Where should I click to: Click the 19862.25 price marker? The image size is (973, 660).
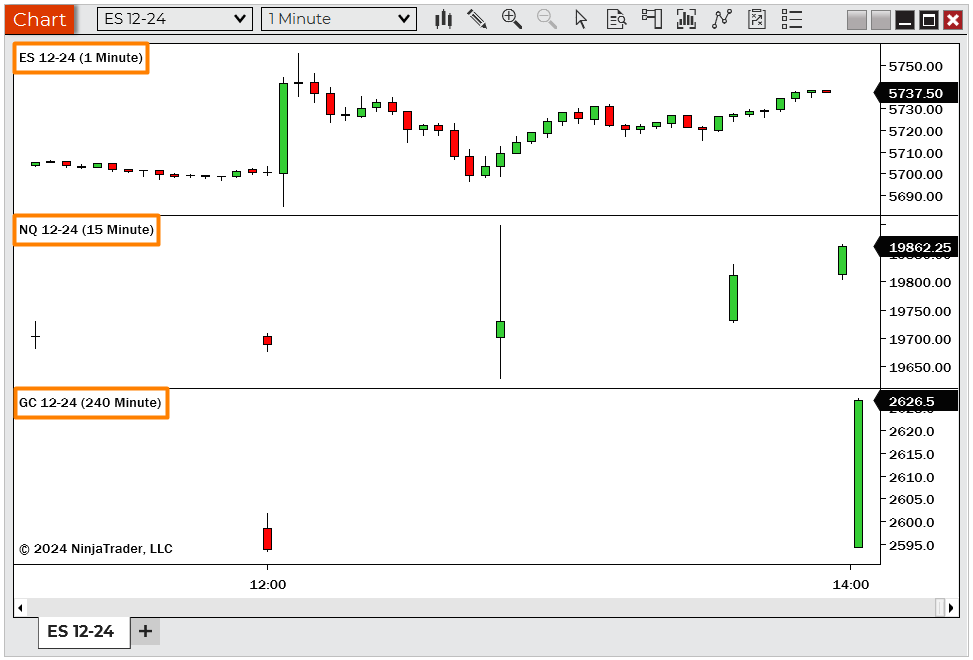point(916,247)
